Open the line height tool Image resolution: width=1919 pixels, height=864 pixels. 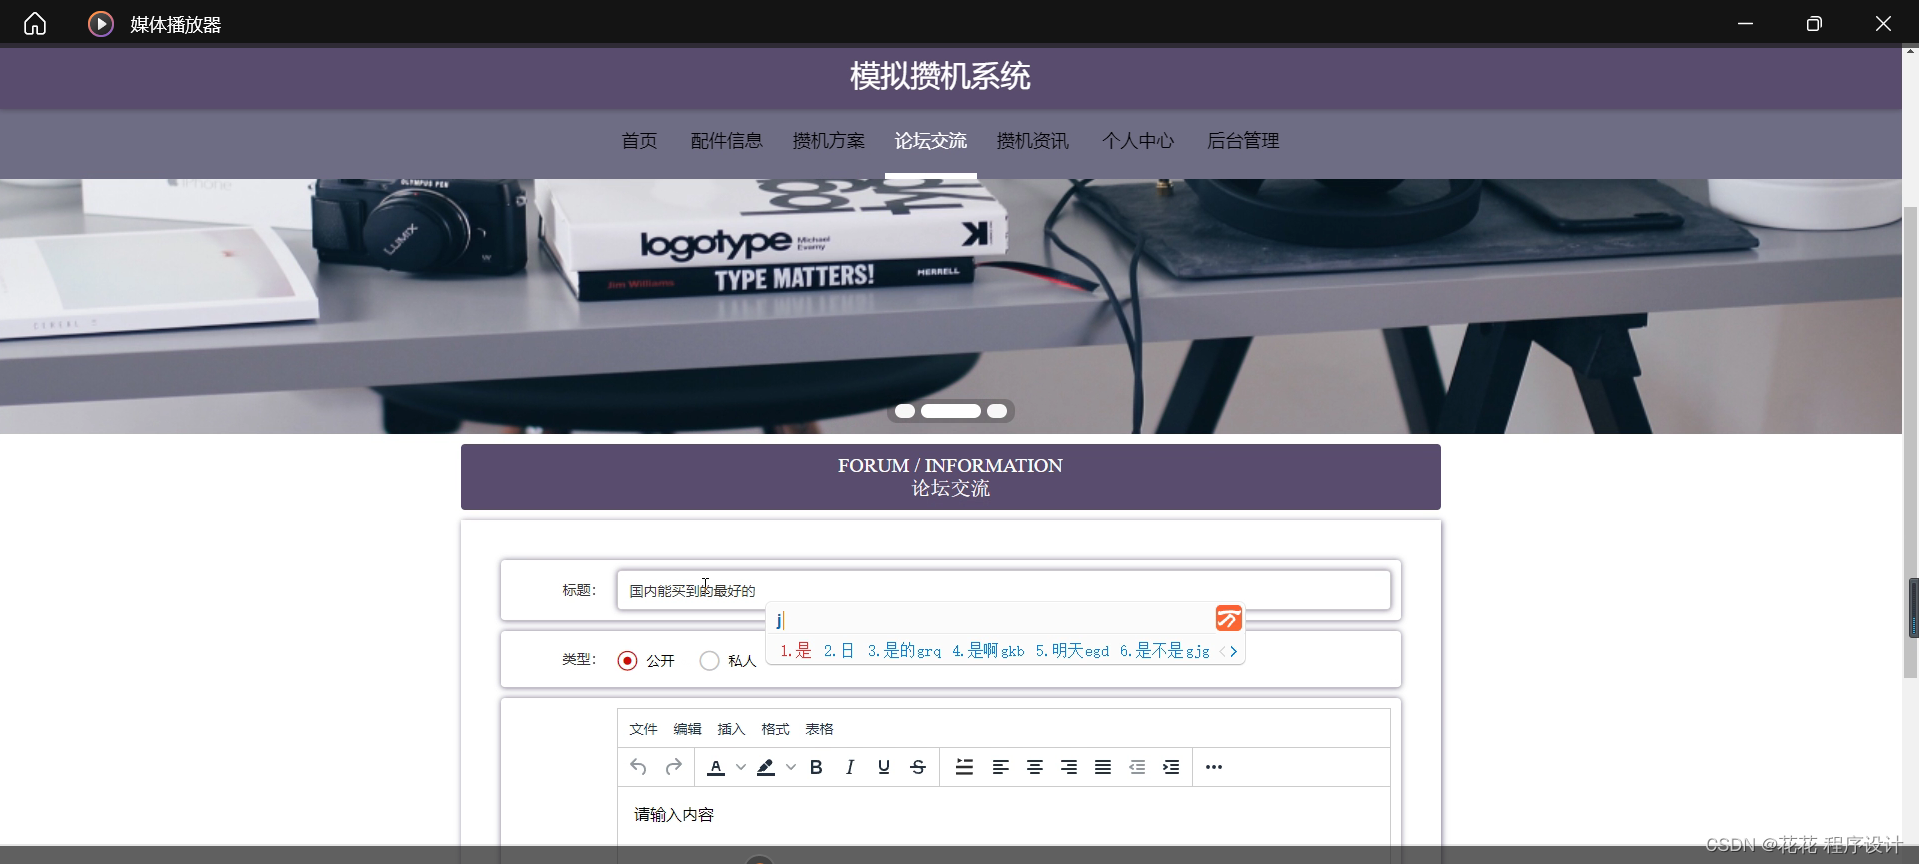click(964, 767)
